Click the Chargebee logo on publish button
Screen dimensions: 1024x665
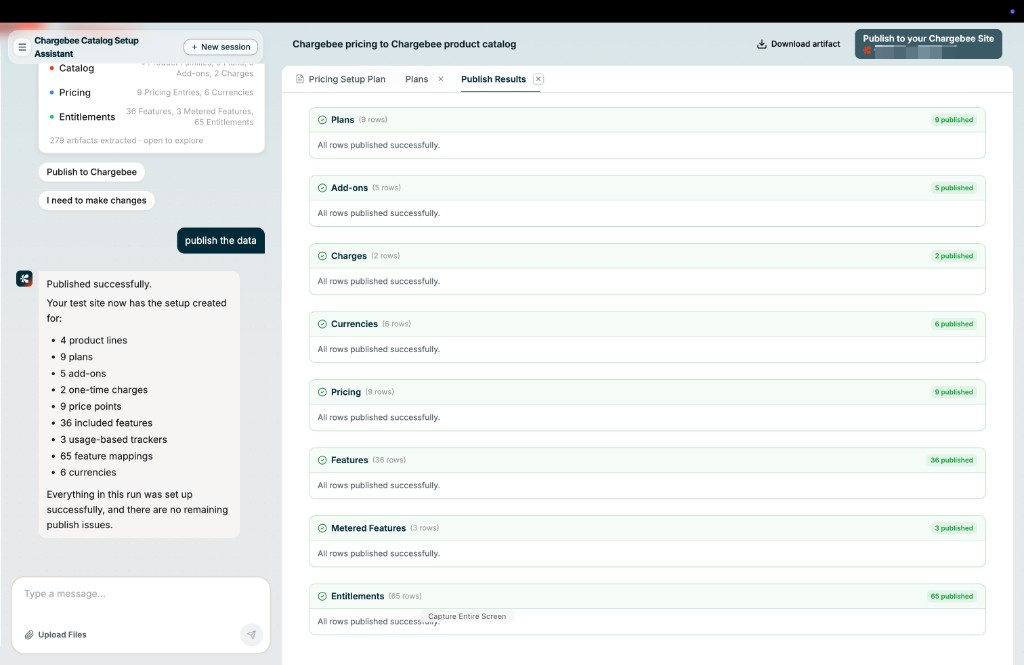867,50
